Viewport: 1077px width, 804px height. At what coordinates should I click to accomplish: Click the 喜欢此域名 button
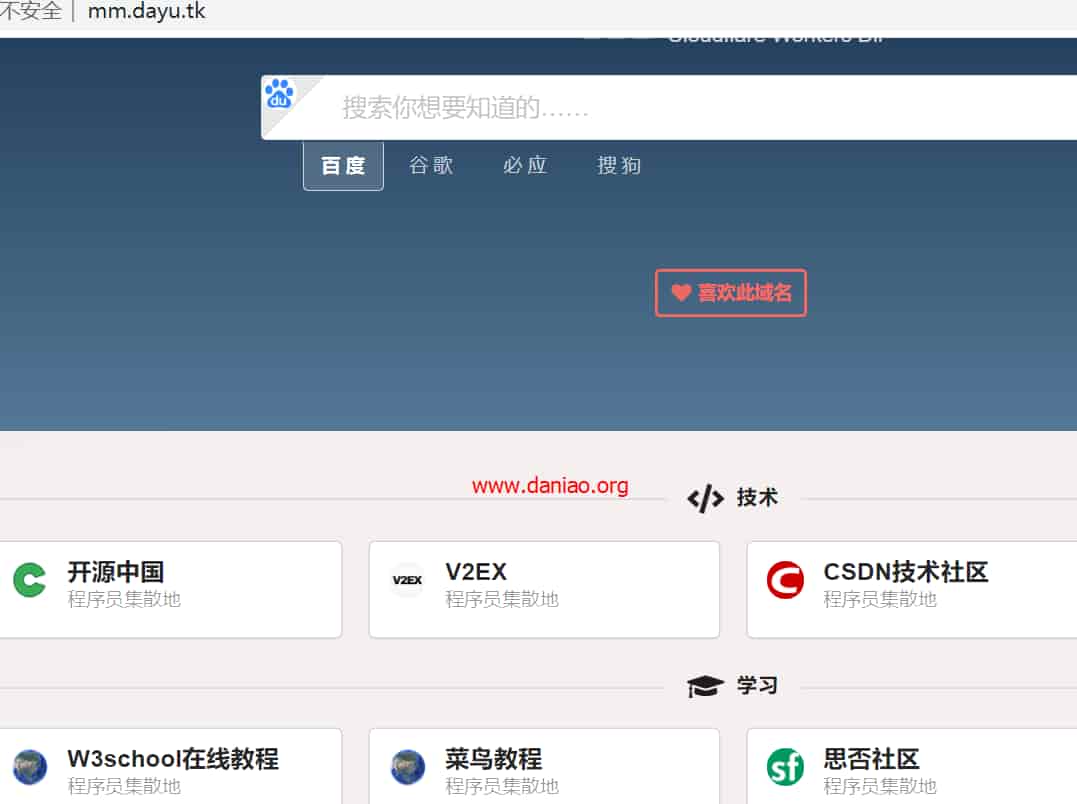point(731,293)
